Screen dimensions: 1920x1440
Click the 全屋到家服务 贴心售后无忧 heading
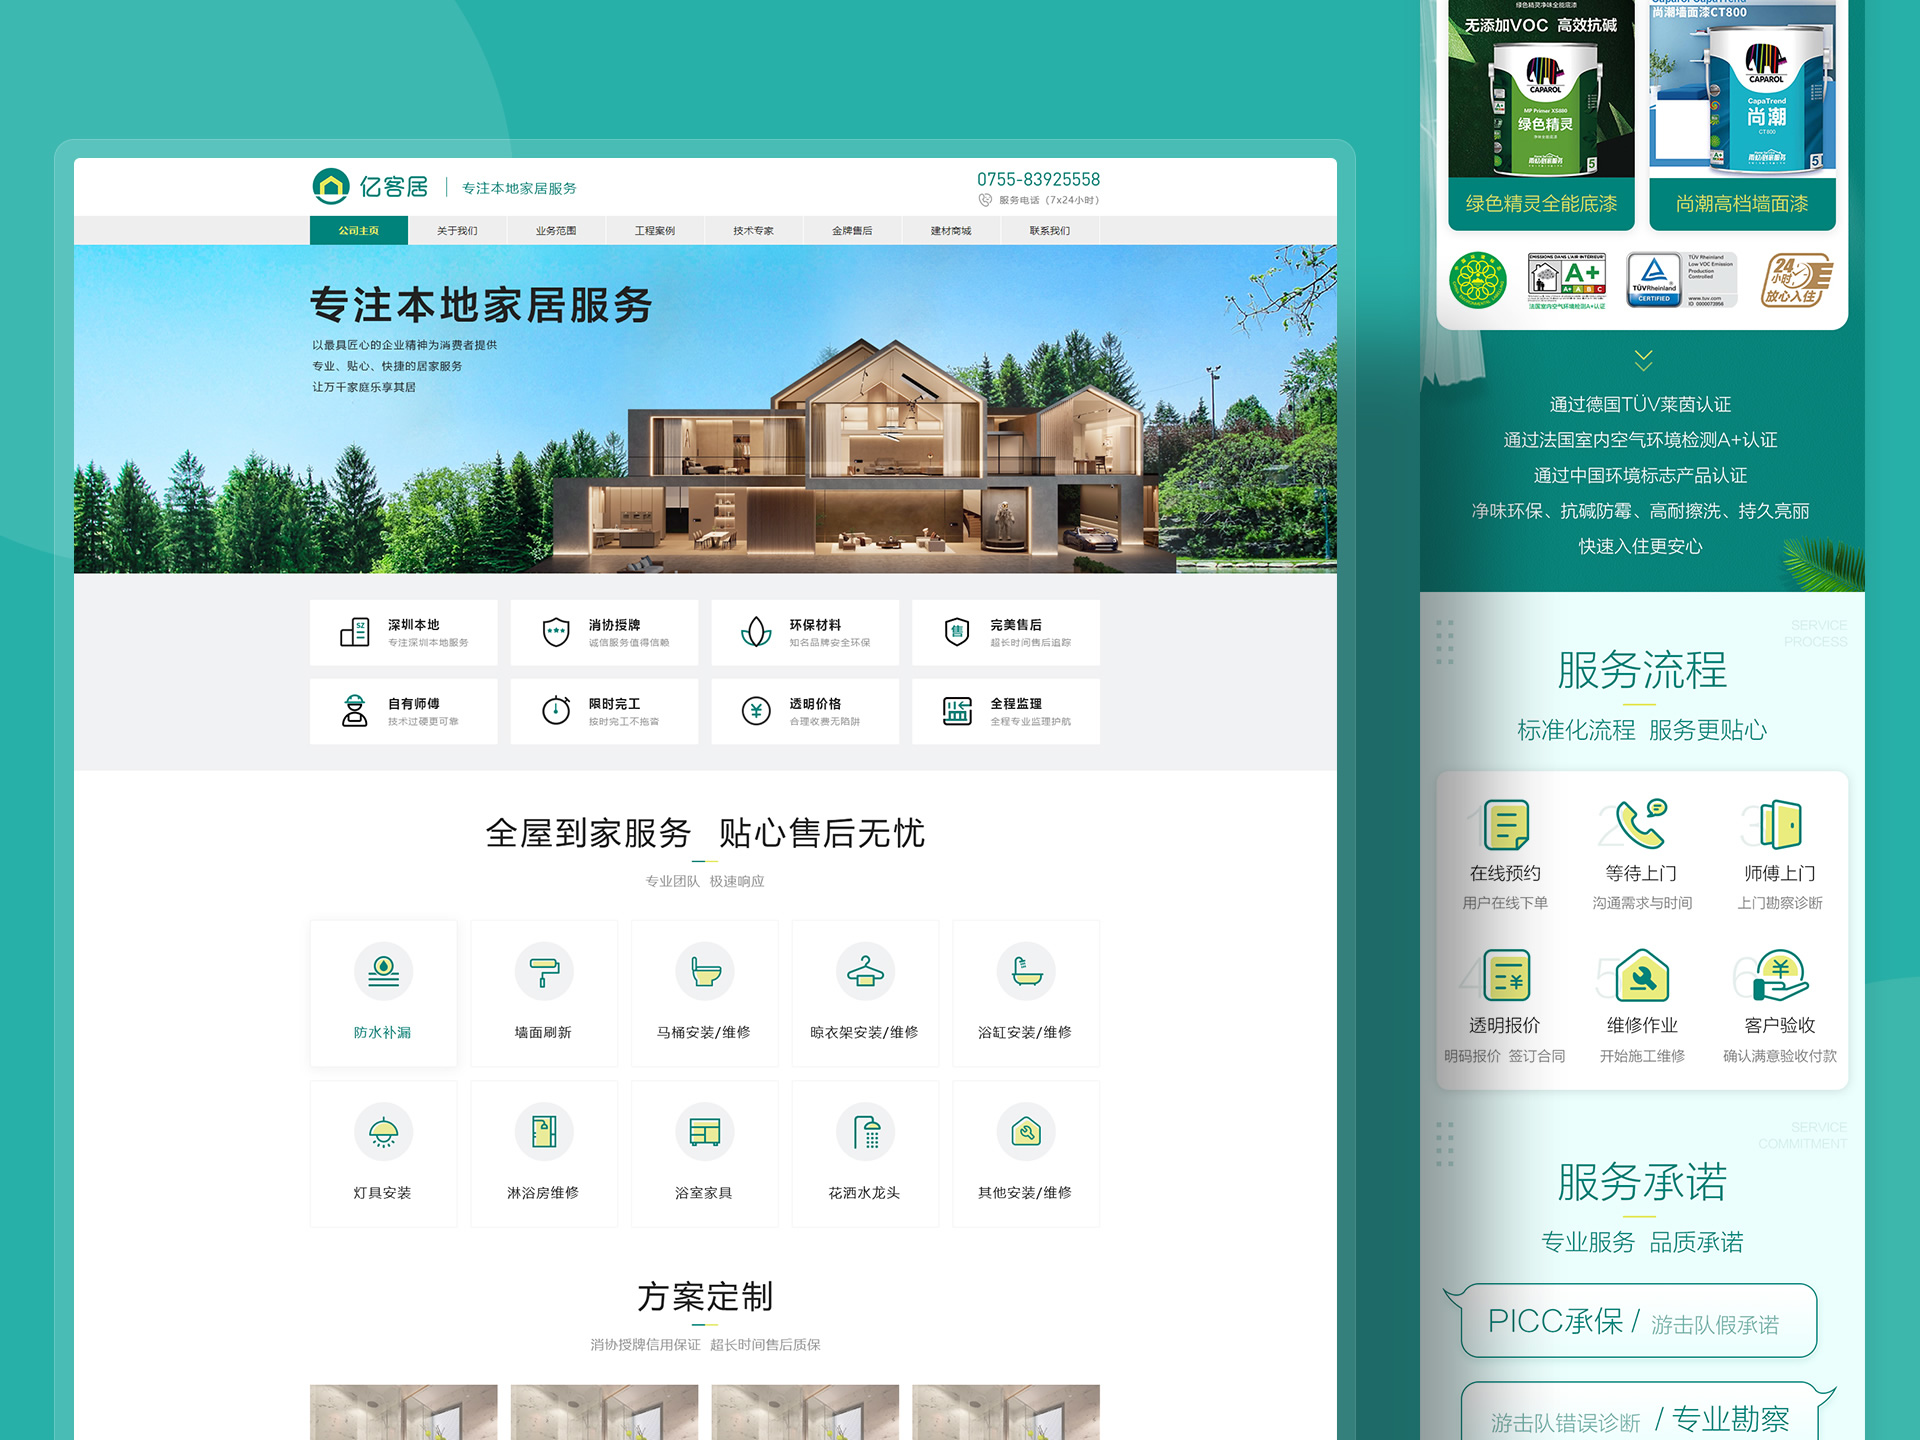tap(705, 833)
